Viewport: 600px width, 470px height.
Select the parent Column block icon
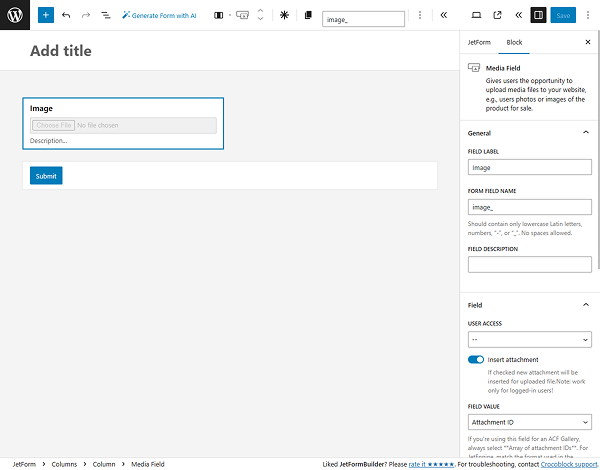pos(218,15)
